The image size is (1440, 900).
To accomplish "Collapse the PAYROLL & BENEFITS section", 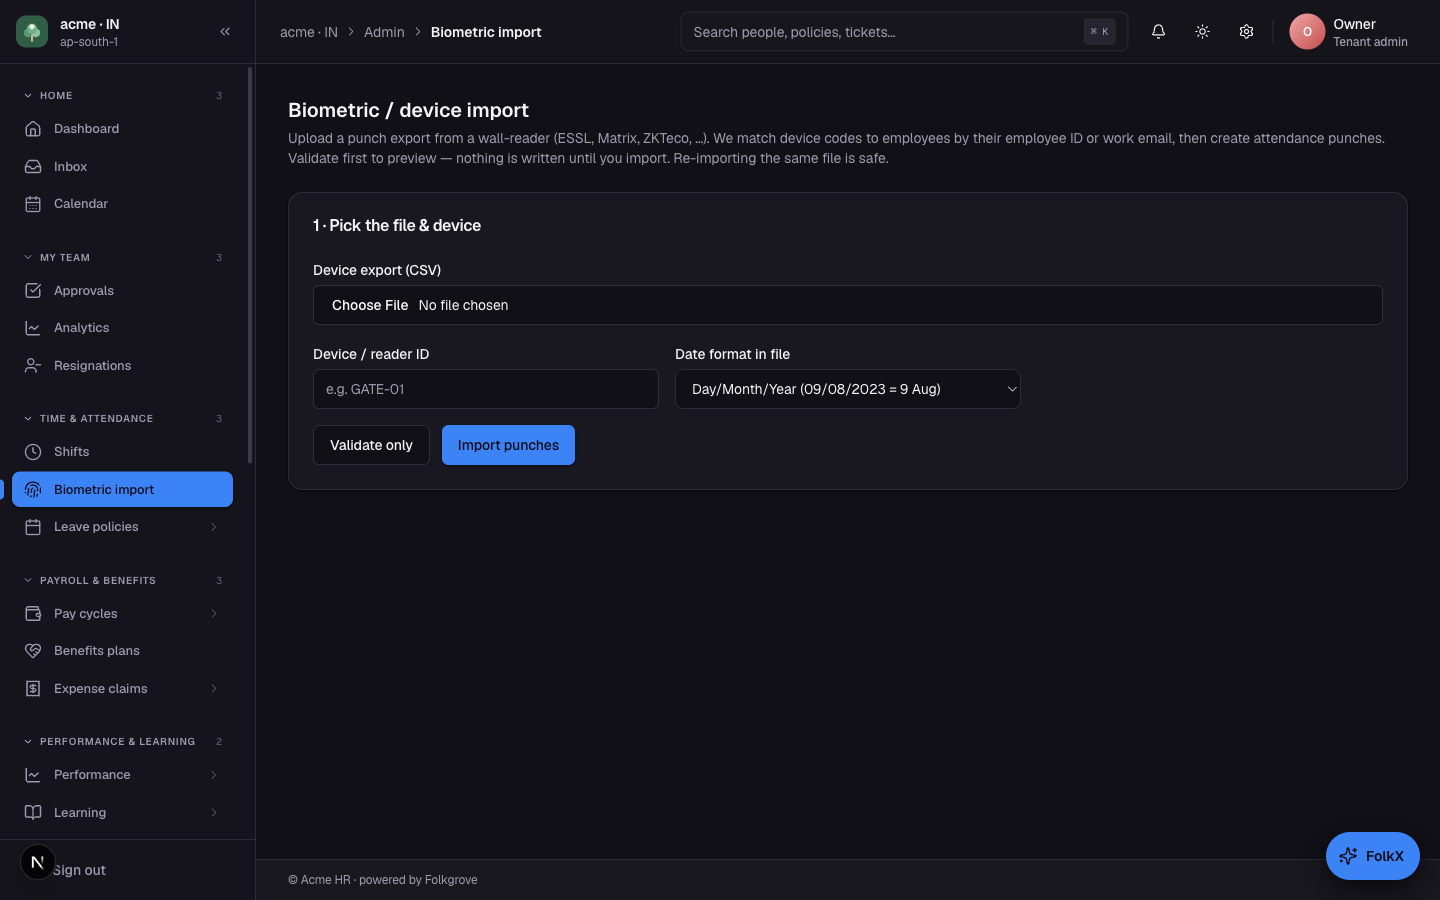I will pos(28,581).
